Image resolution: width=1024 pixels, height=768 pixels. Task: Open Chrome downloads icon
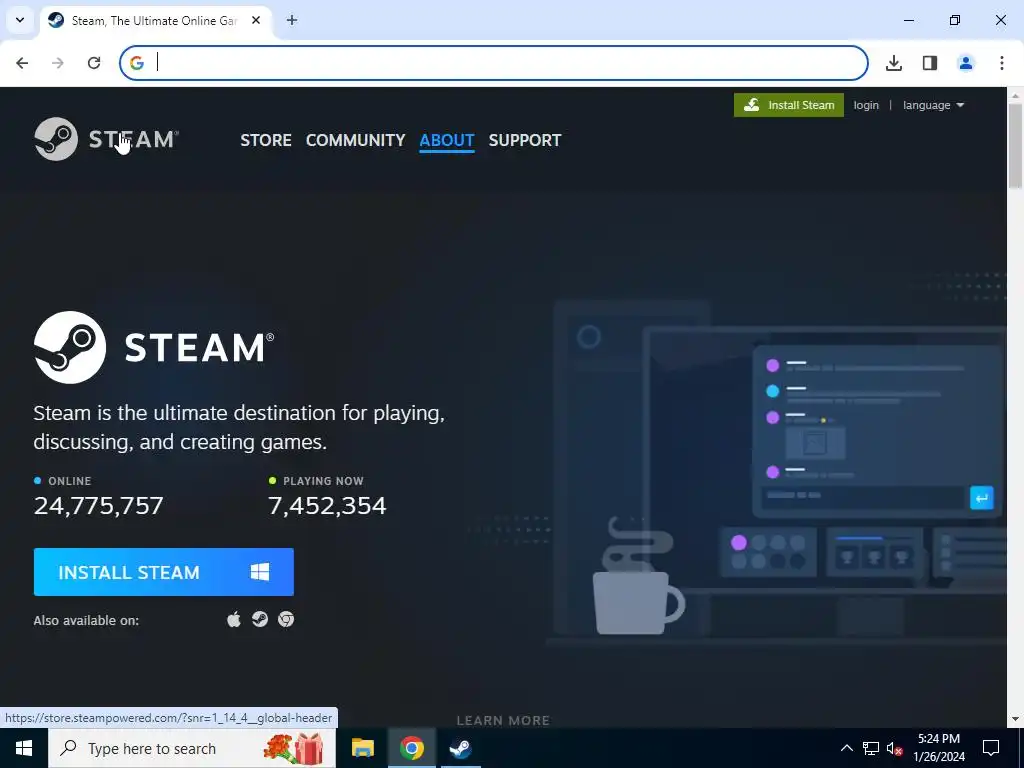tap(894, 63)
